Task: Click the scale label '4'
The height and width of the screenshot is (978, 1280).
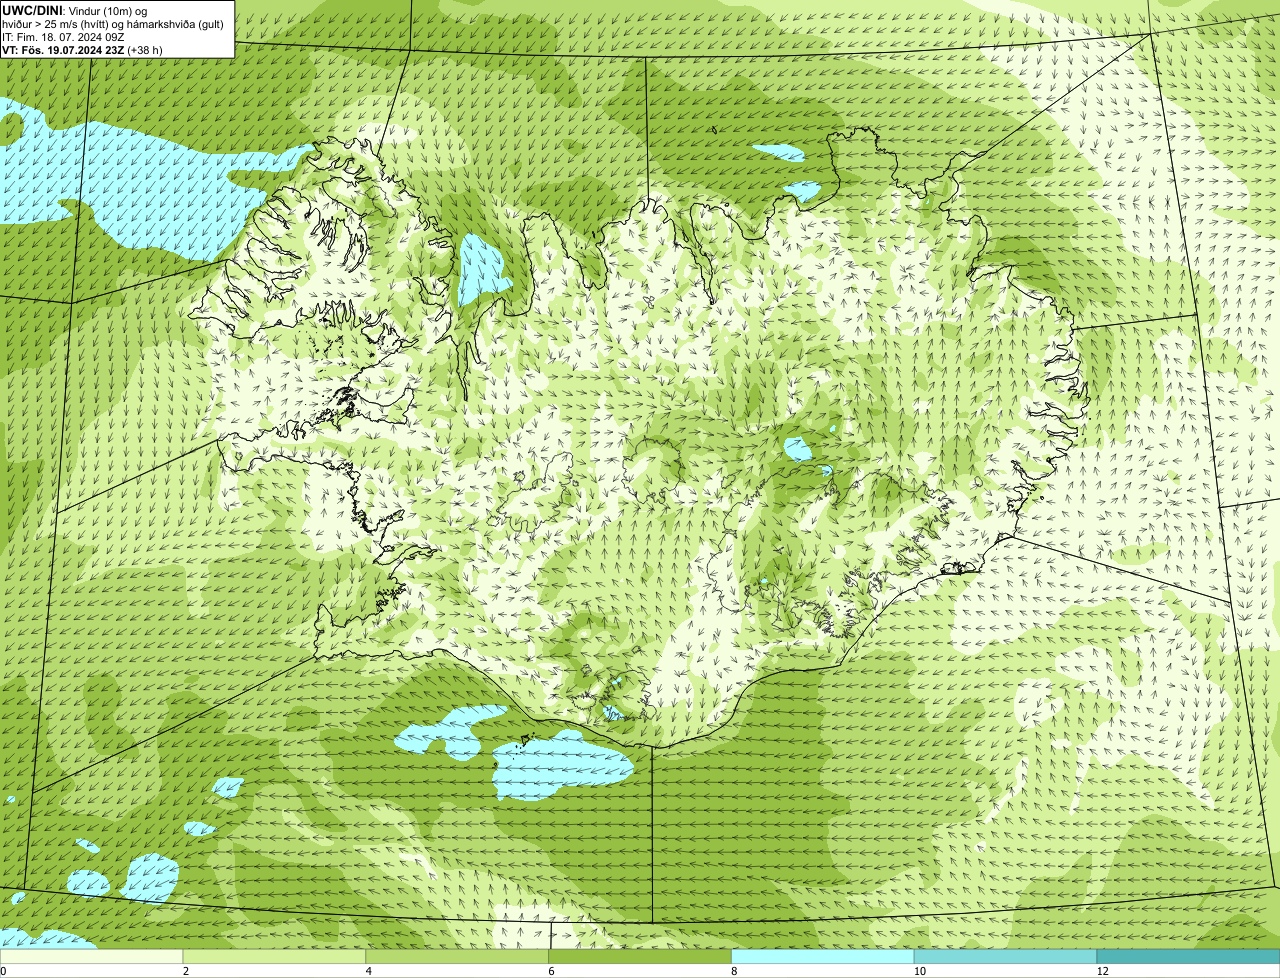Action: coord(369,971)
